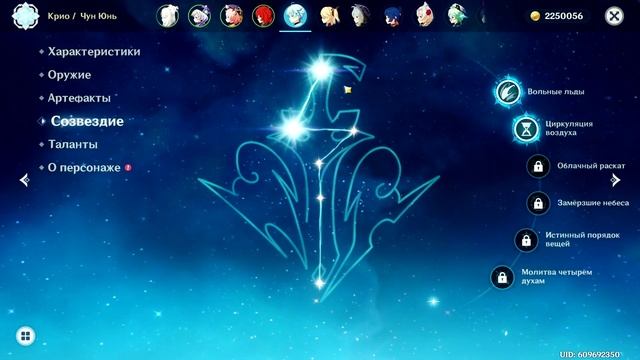Click the Облачный раскат label
The height and width of the screenshot is (360, 640).
click(591, 166)
